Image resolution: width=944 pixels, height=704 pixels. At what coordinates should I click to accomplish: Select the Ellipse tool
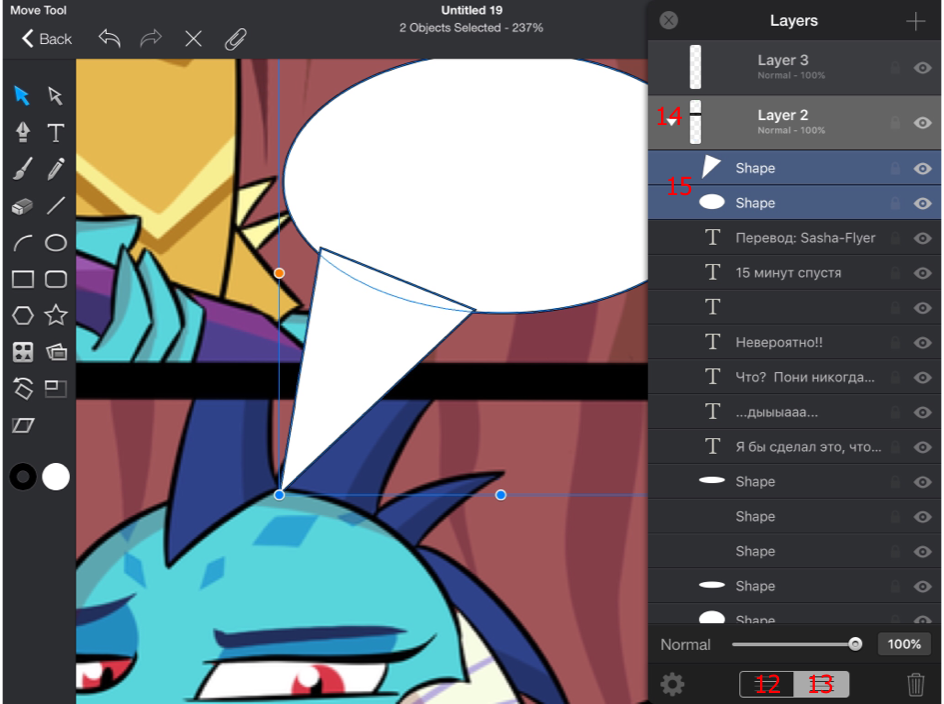[55, 243]
